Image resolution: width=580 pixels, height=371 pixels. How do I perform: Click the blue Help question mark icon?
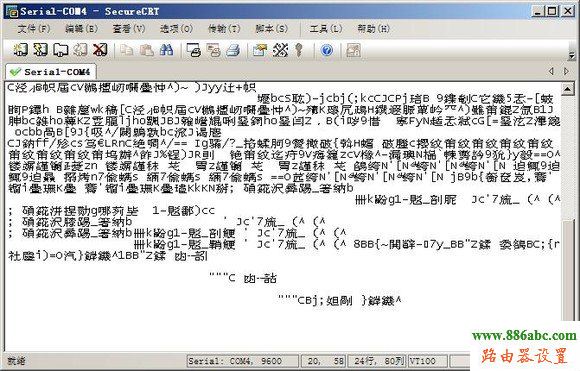[x=327, y=50]
